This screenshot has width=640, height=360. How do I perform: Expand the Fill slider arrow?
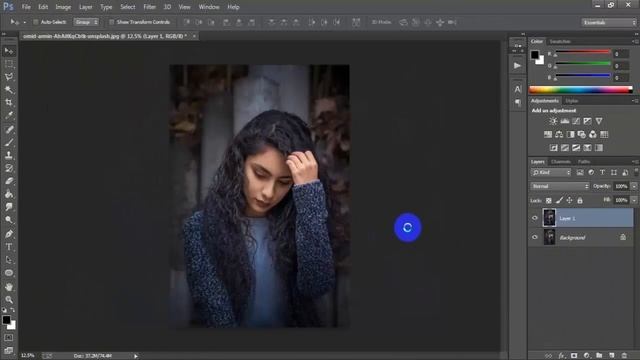click(634, 200)
